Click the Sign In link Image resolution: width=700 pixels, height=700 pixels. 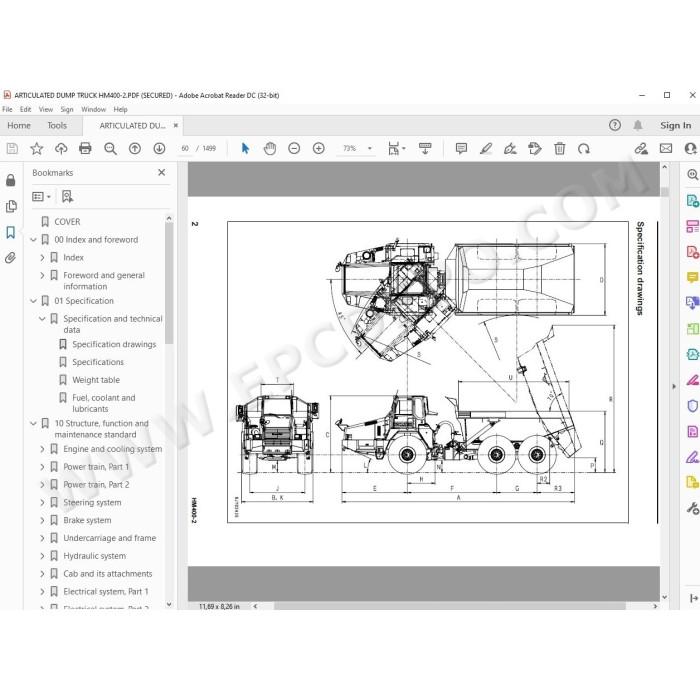[675, 125]
